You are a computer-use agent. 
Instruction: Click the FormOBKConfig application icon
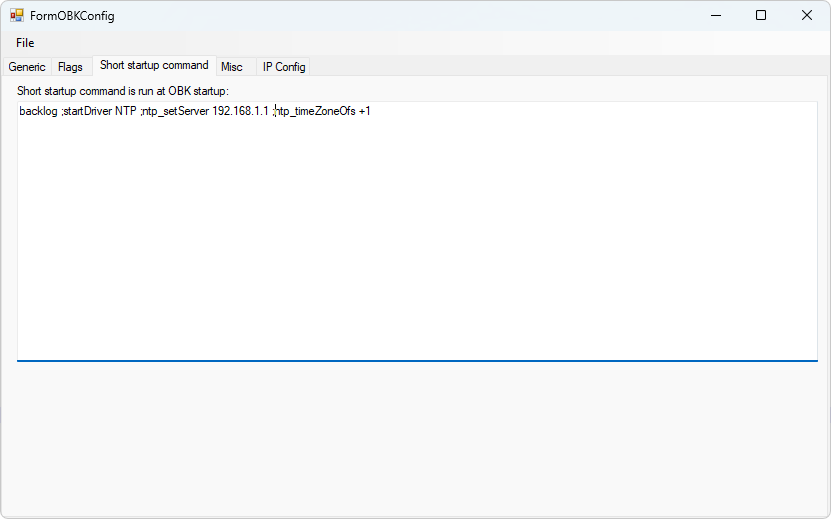click(x=17, y=15)
